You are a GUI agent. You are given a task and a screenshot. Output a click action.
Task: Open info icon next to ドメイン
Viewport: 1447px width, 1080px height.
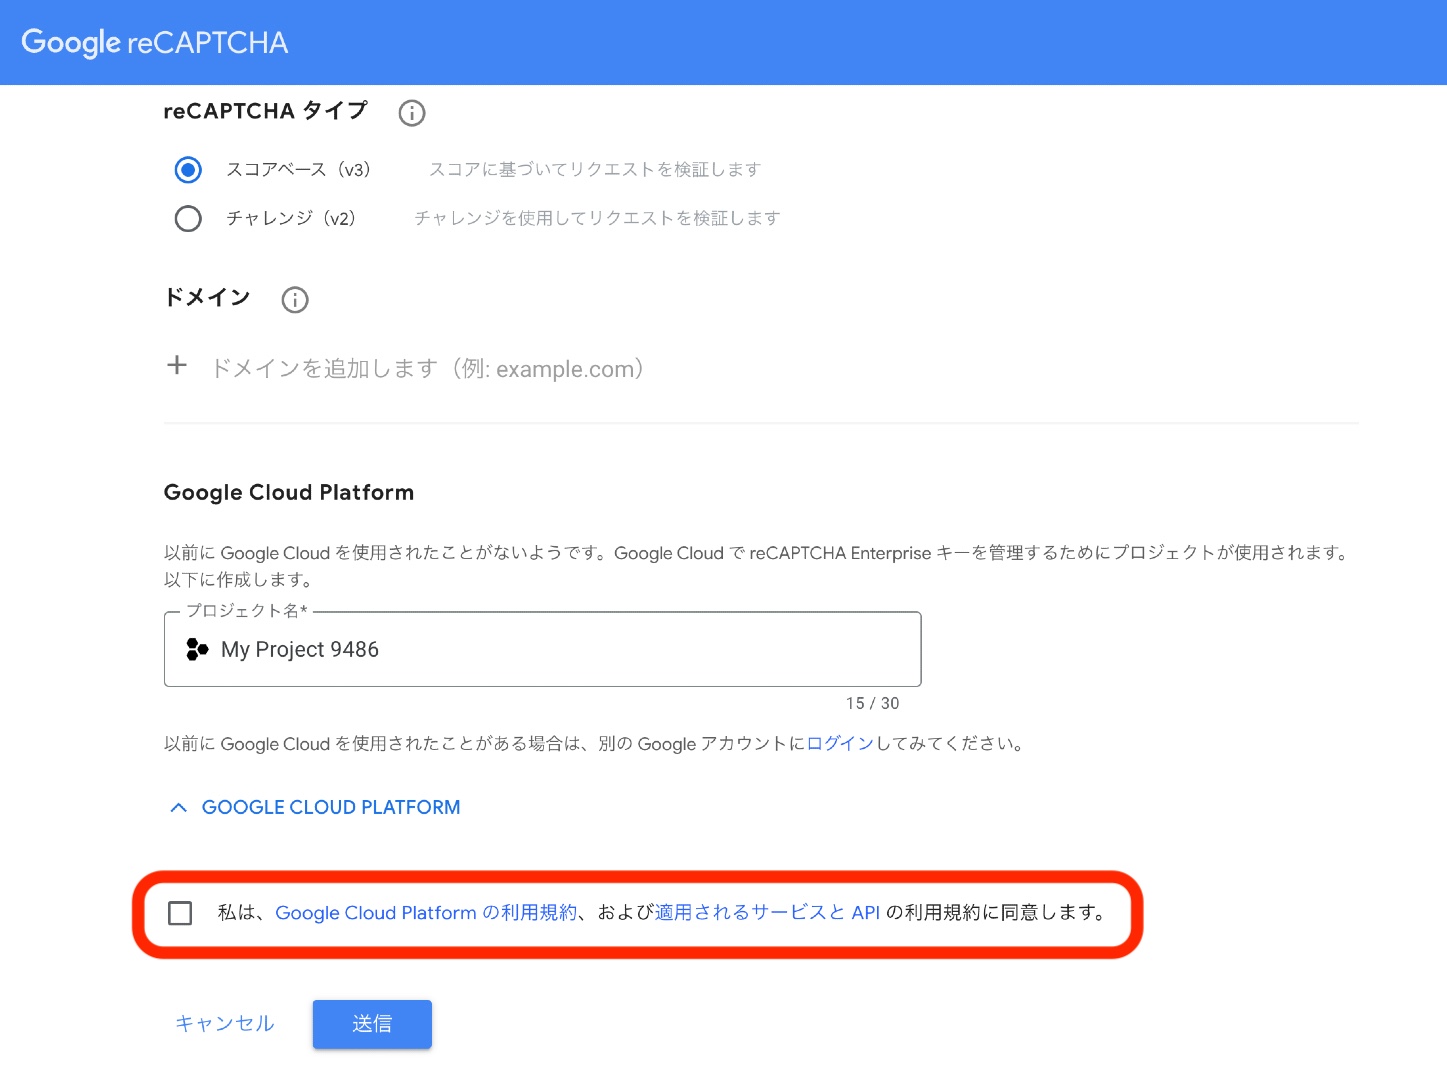click(295, 300)
